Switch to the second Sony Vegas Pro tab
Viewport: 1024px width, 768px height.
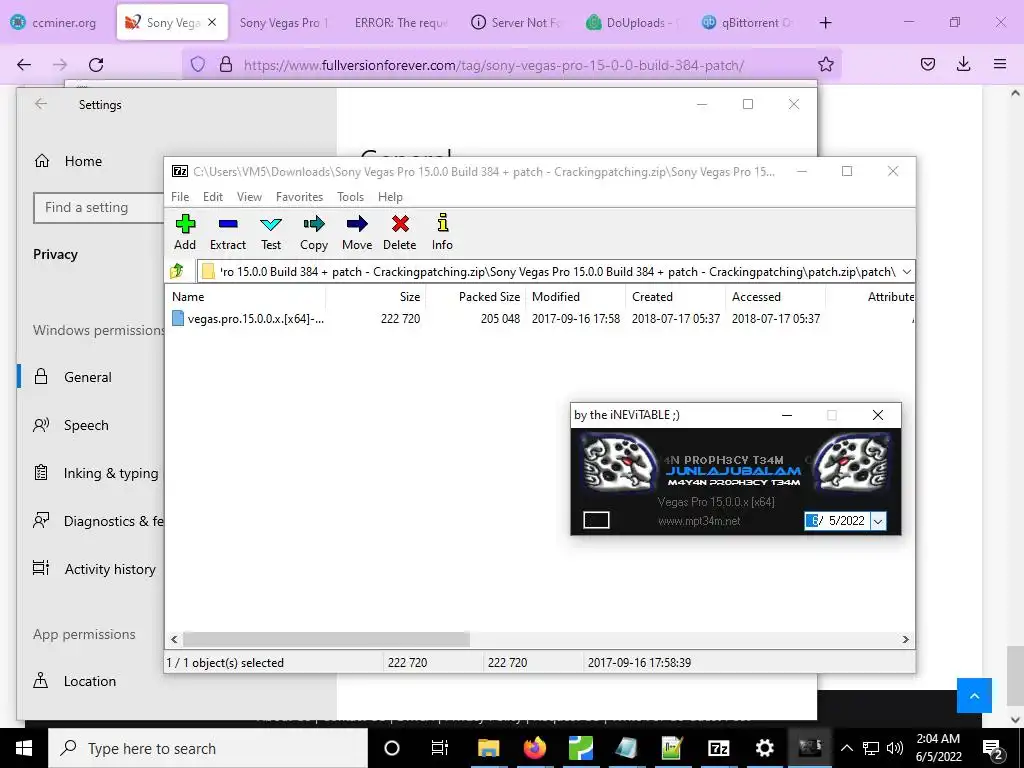[283, 23]
